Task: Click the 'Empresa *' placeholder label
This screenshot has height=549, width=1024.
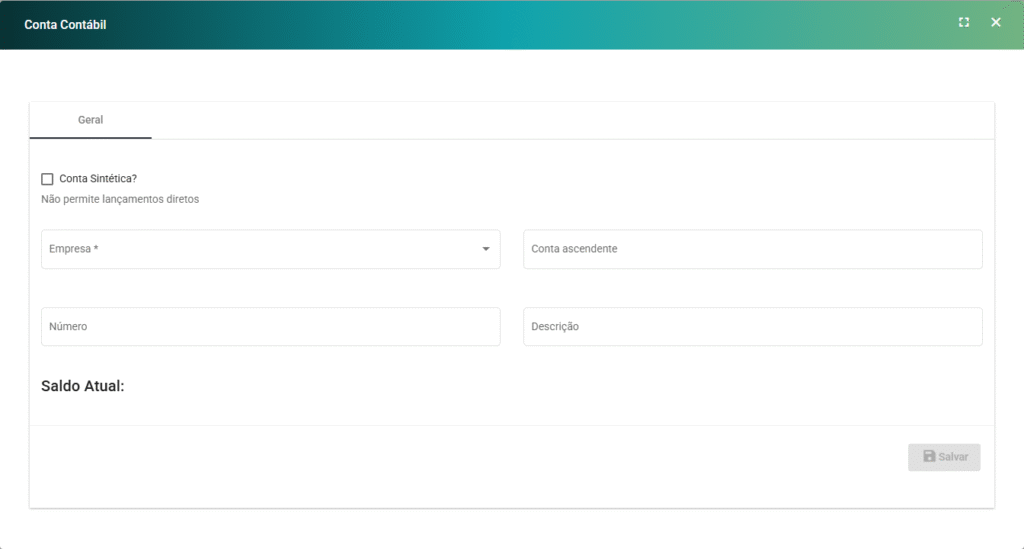Action: (x=73, y=249)
